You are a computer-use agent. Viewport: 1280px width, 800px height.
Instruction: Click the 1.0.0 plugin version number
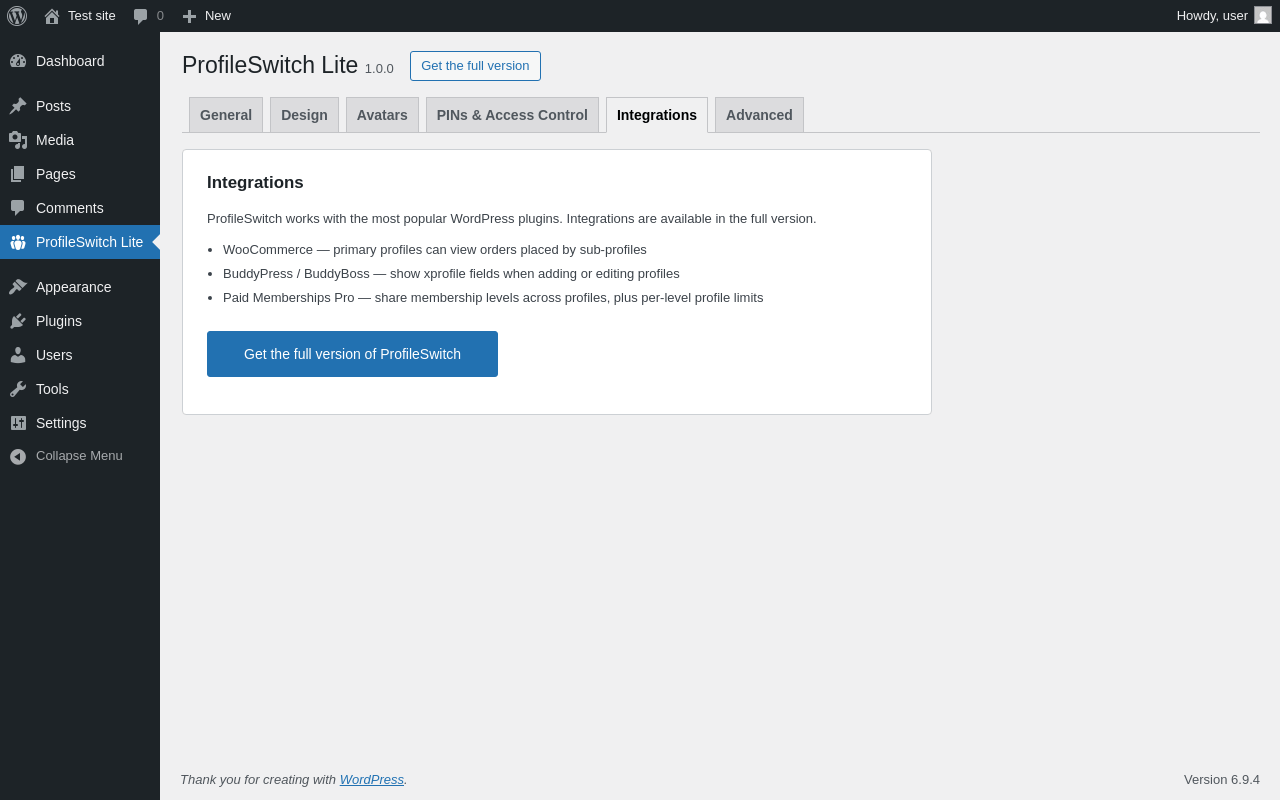[x=379, y=69]
